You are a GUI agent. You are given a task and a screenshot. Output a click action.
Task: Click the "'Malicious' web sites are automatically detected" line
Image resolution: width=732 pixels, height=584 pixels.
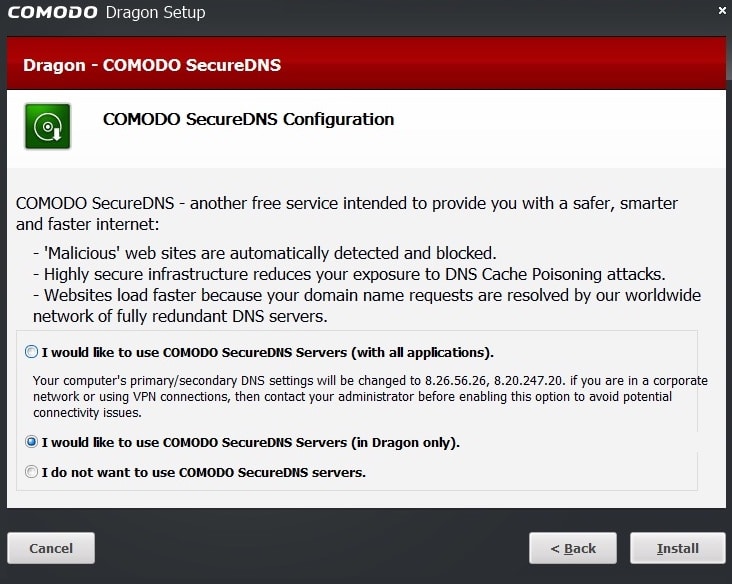point(265,253)
